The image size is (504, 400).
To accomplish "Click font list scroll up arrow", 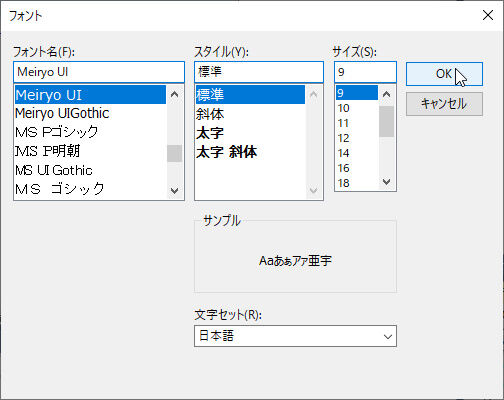I will tap(174, 94).
